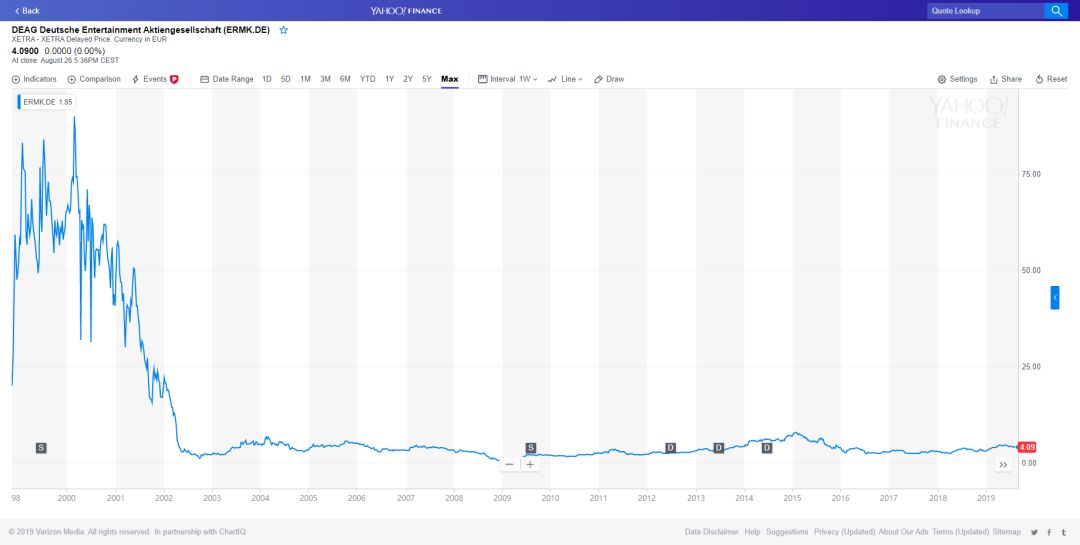
Task: Open the Date Range picker
Action: coord(227,79)
